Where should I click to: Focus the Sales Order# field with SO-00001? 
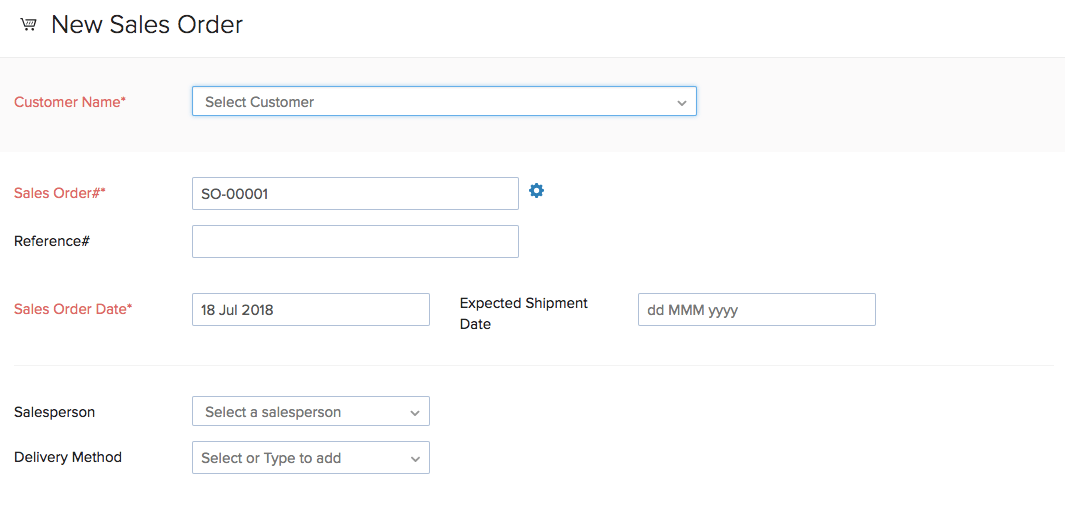point(354,194)
